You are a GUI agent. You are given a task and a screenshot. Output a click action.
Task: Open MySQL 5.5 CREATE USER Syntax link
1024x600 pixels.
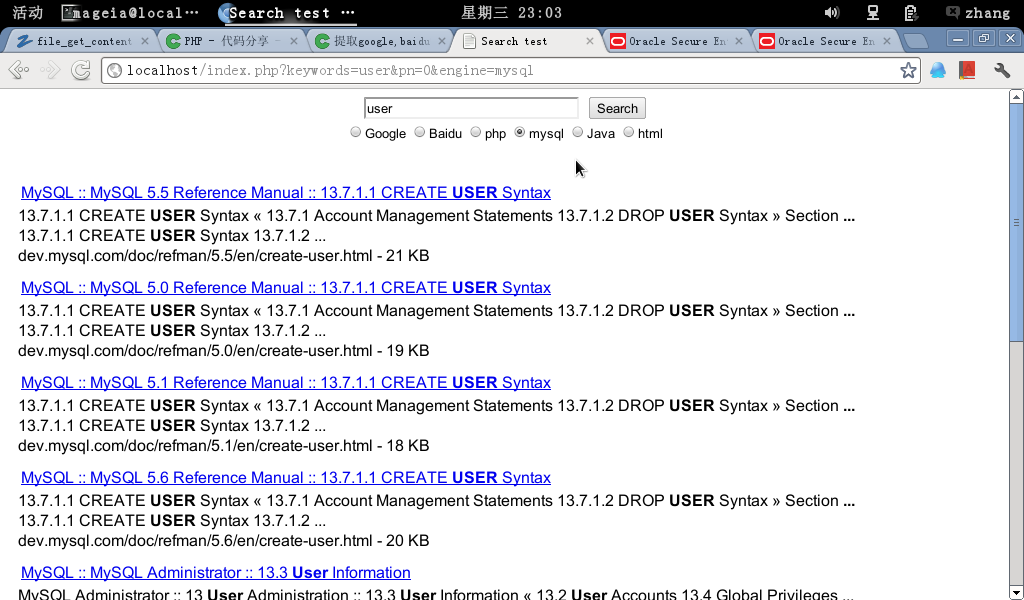point(286,193)
